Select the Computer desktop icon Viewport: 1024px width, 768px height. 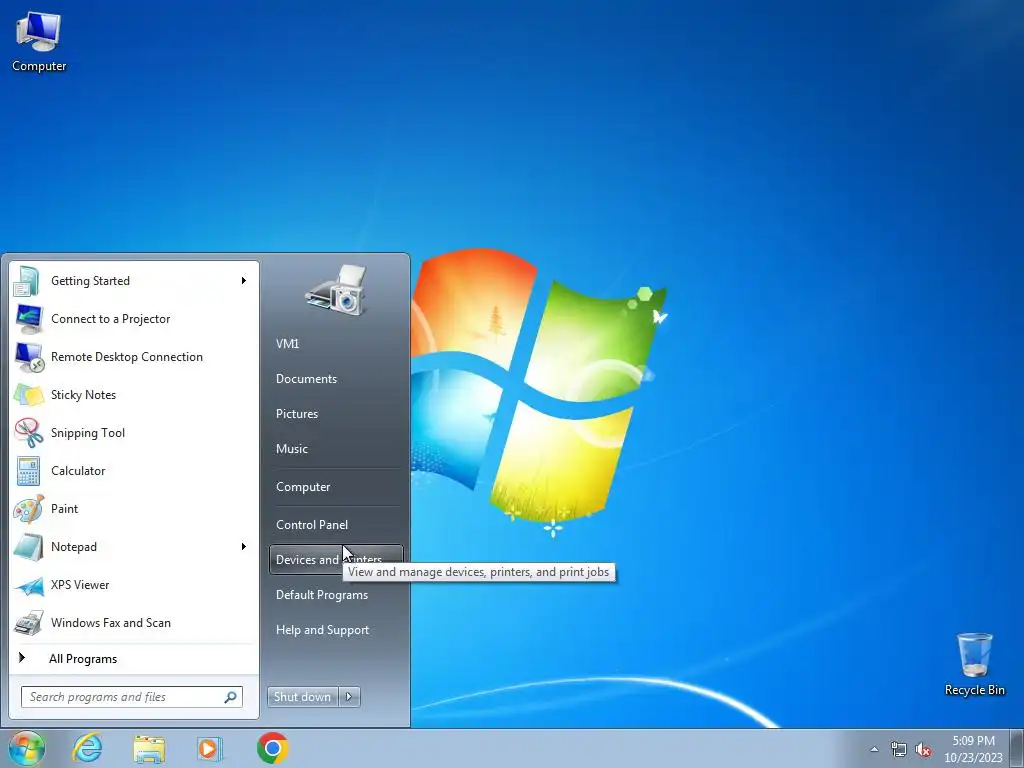[39, 40]
